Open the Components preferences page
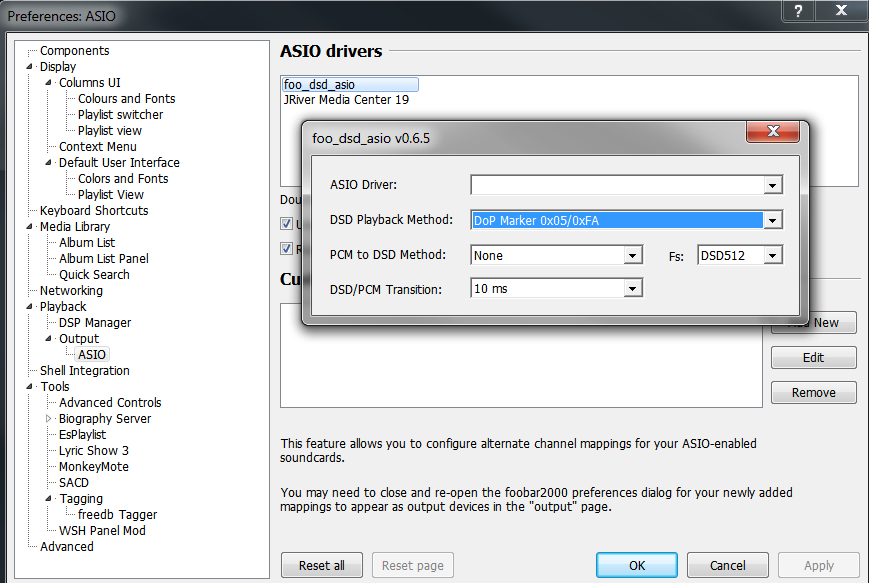 75,50
